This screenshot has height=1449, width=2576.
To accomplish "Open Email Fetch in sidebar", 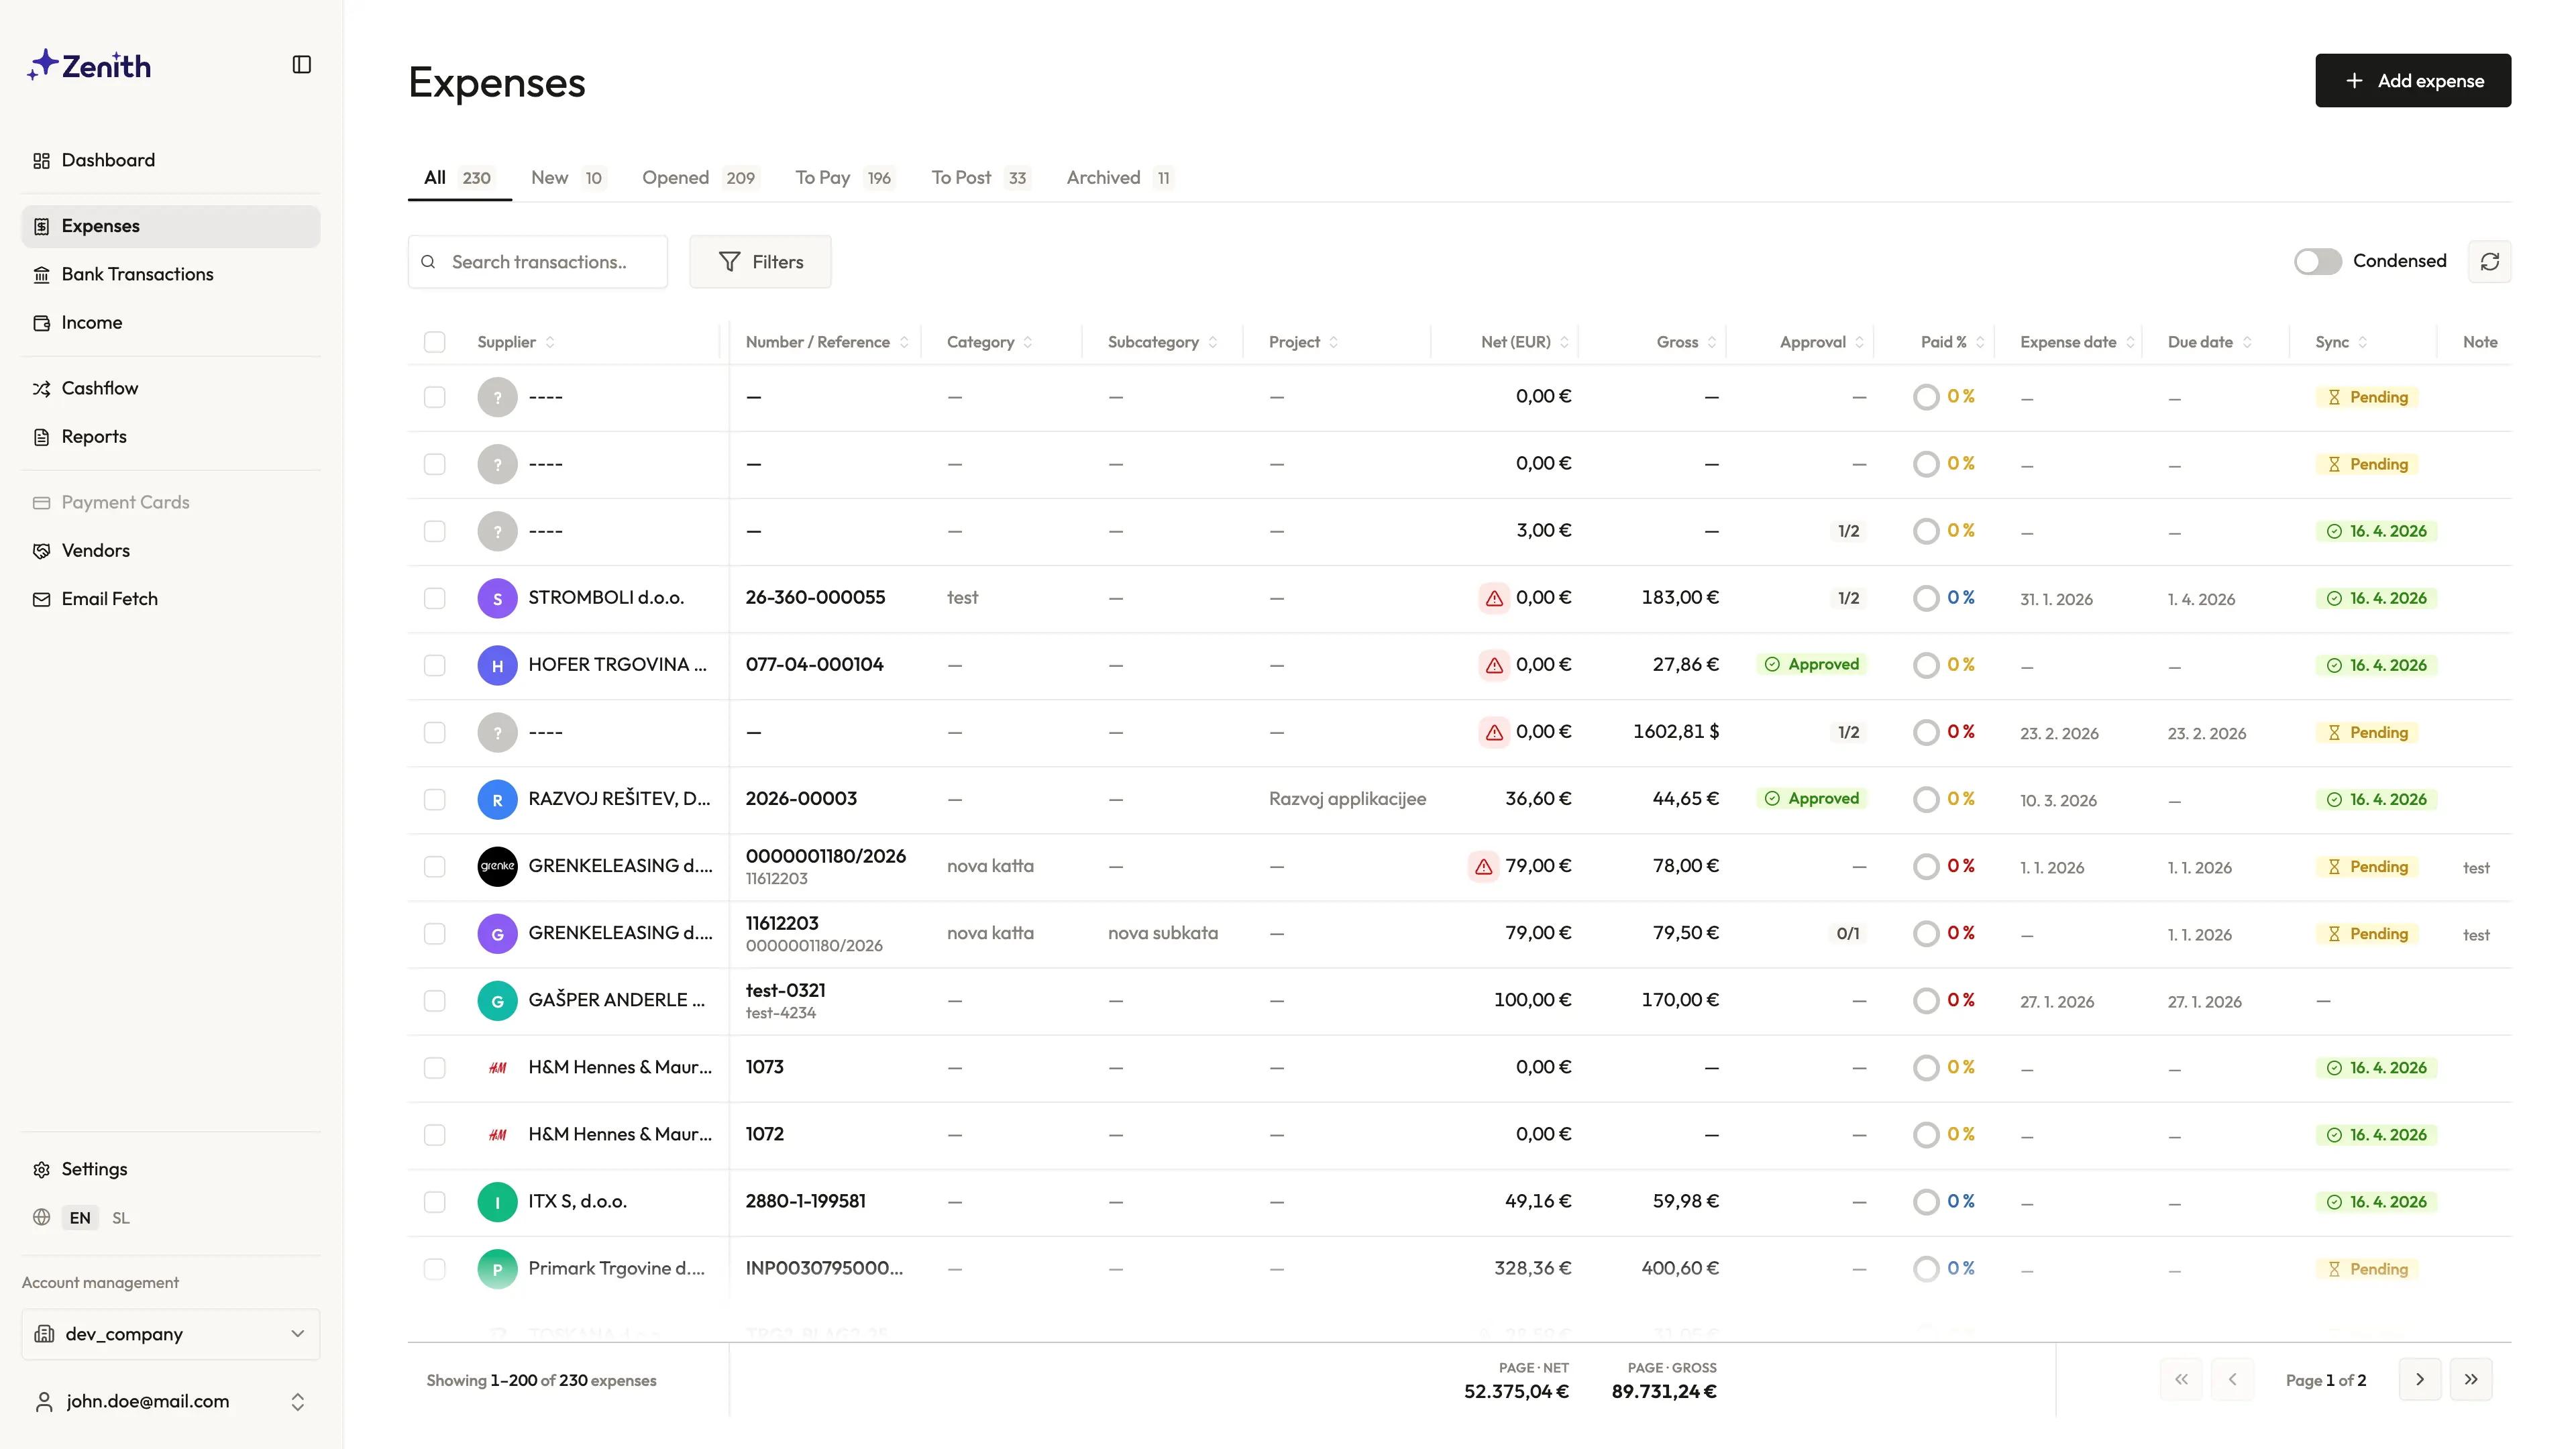I will tap(109, 599).
